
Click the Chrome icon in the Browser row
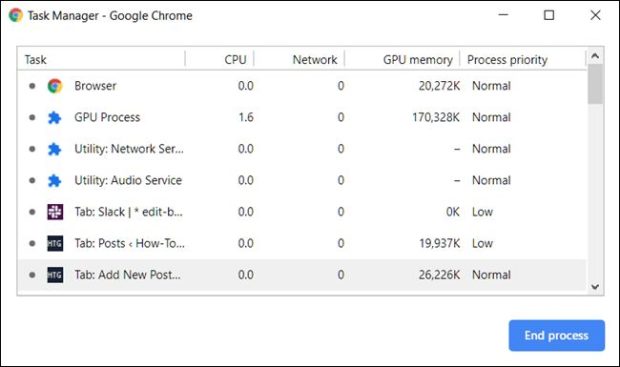click(x=55, y=86)
